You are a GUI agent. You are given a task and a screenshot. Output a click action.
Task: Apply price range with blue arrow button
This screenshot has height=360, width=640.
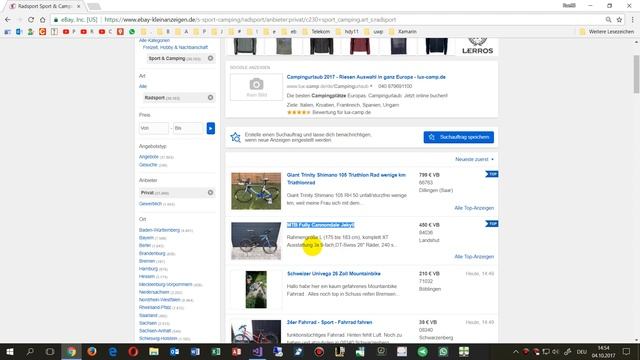(x=211, y=128)
